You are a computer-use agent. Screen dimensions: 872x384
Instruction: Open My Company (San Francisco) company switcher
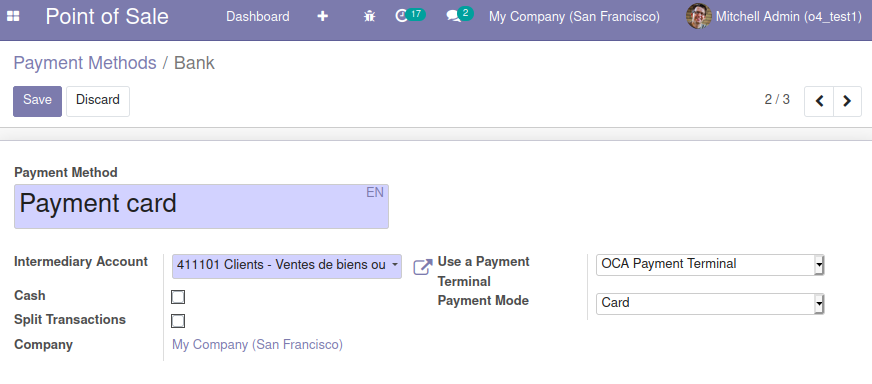pyautogui.click(x=574, y=17)
